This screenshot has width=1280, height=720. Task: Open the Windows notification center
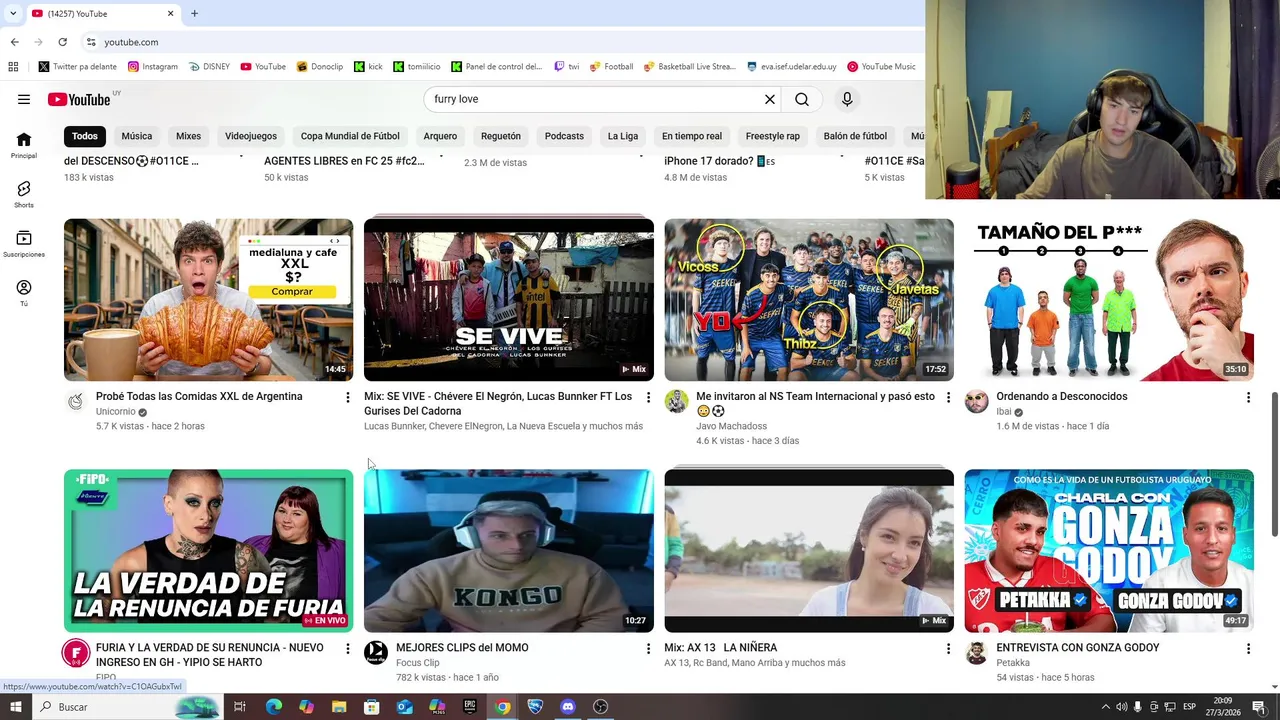click(1259, 707)
